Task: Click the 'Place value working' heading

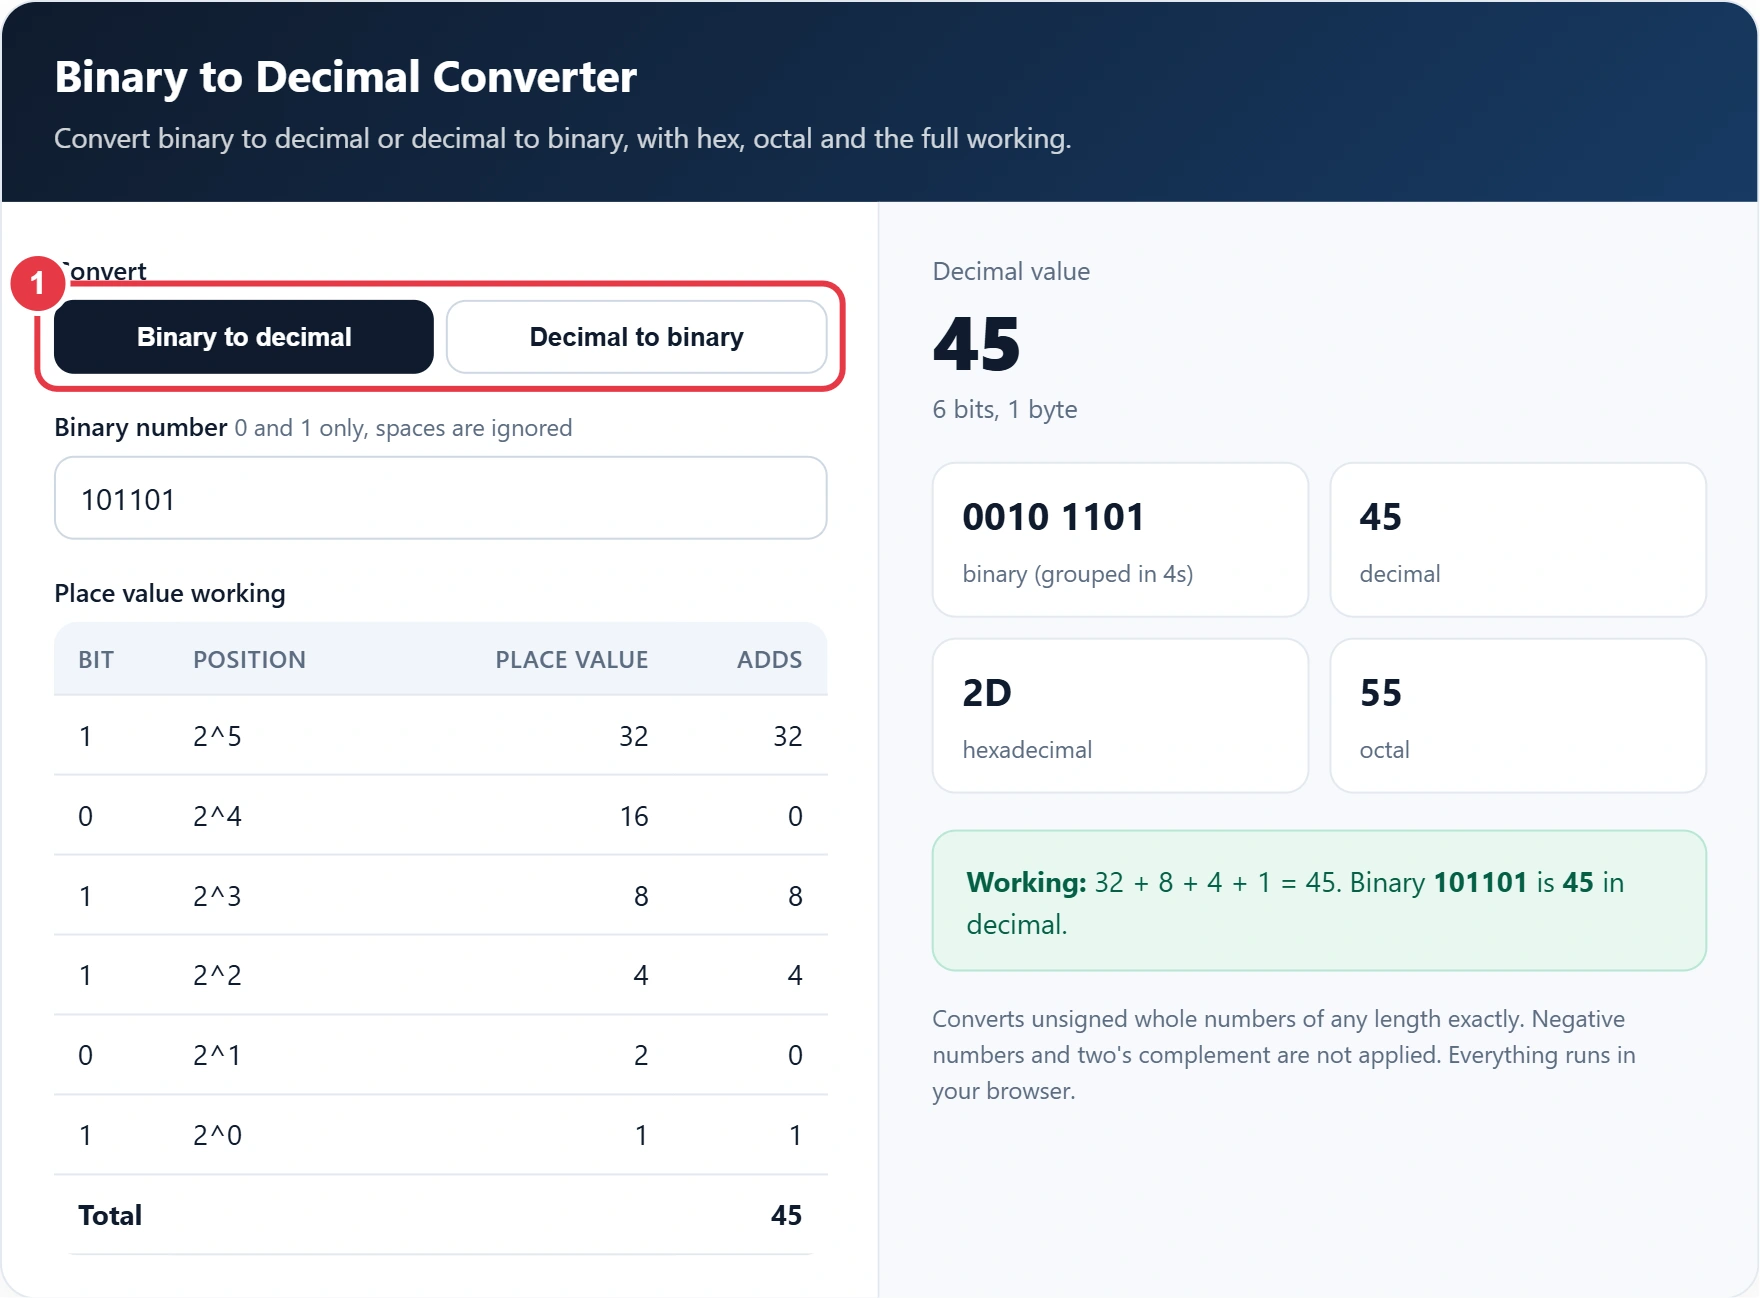Action: (170, 593)
